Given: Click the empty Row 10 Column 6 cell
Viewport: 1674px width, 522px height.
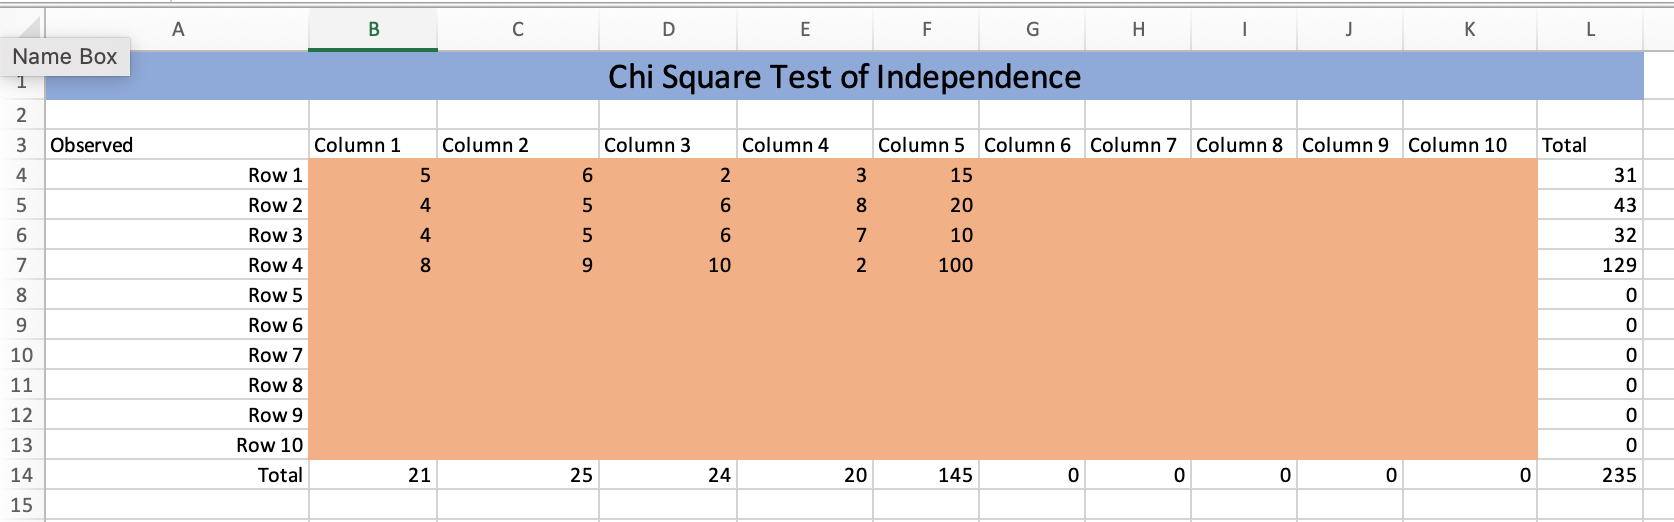Looking at the screenshot, I should click(1032, 445).
